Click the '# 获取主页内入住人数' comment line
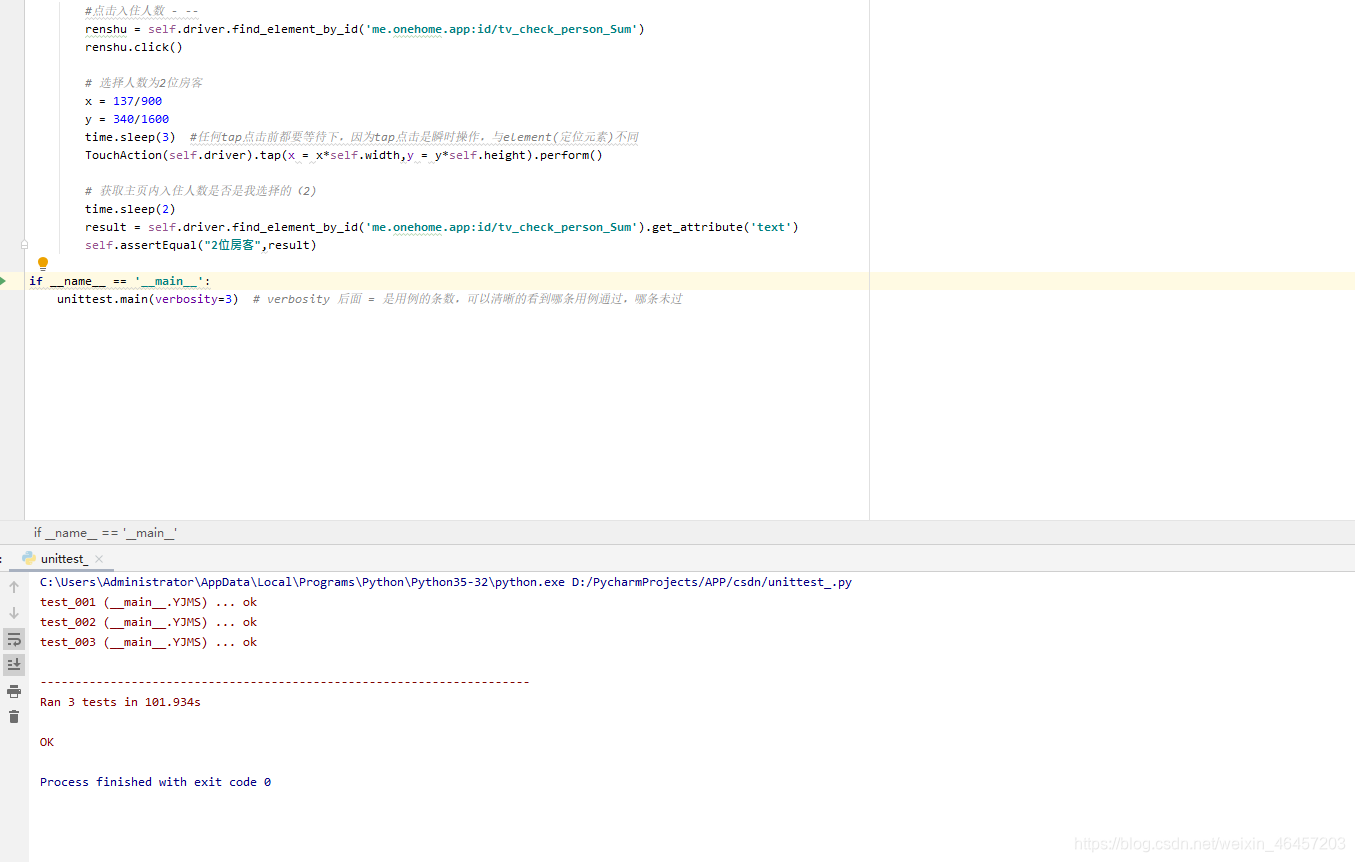The height and width of the screenshot is (862, 1355). click(200, 191)
